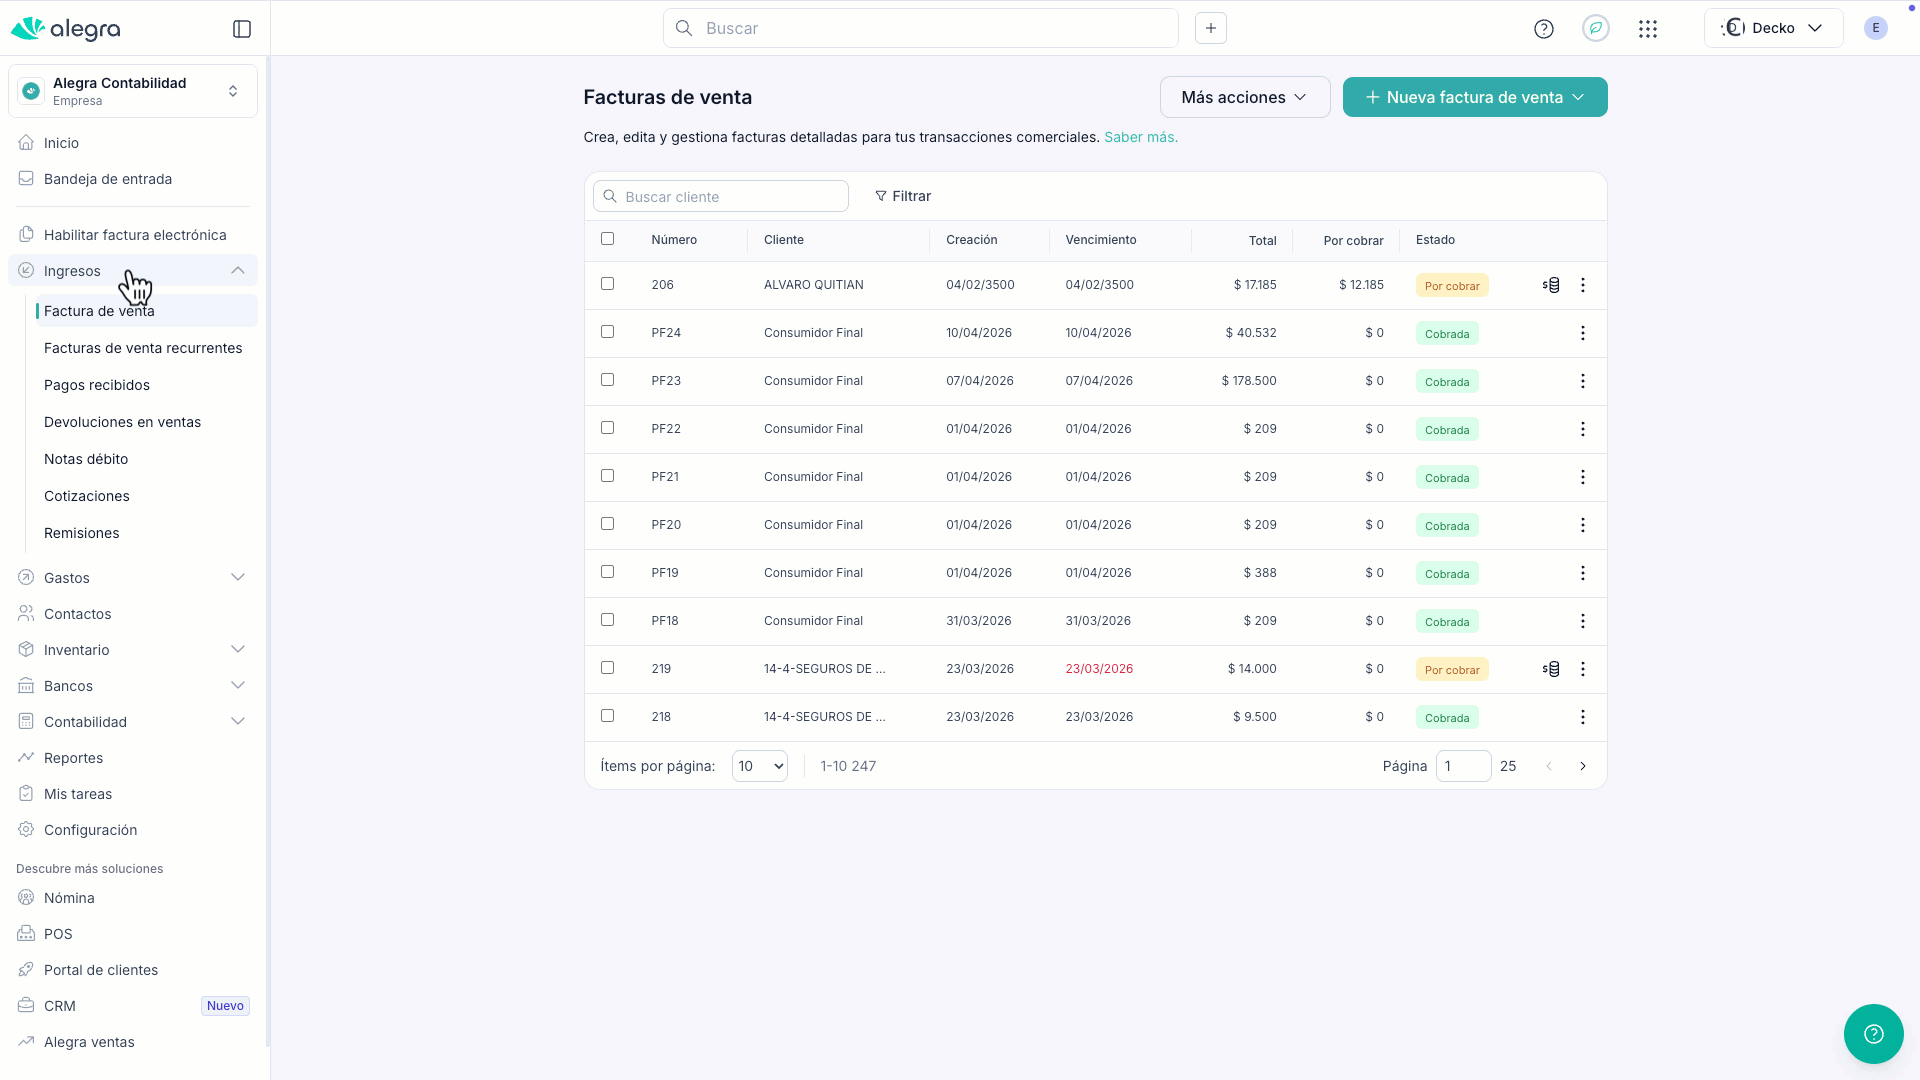Check the box for invoice PF23
The image size is (1920, 1080).
pos(607,380)
